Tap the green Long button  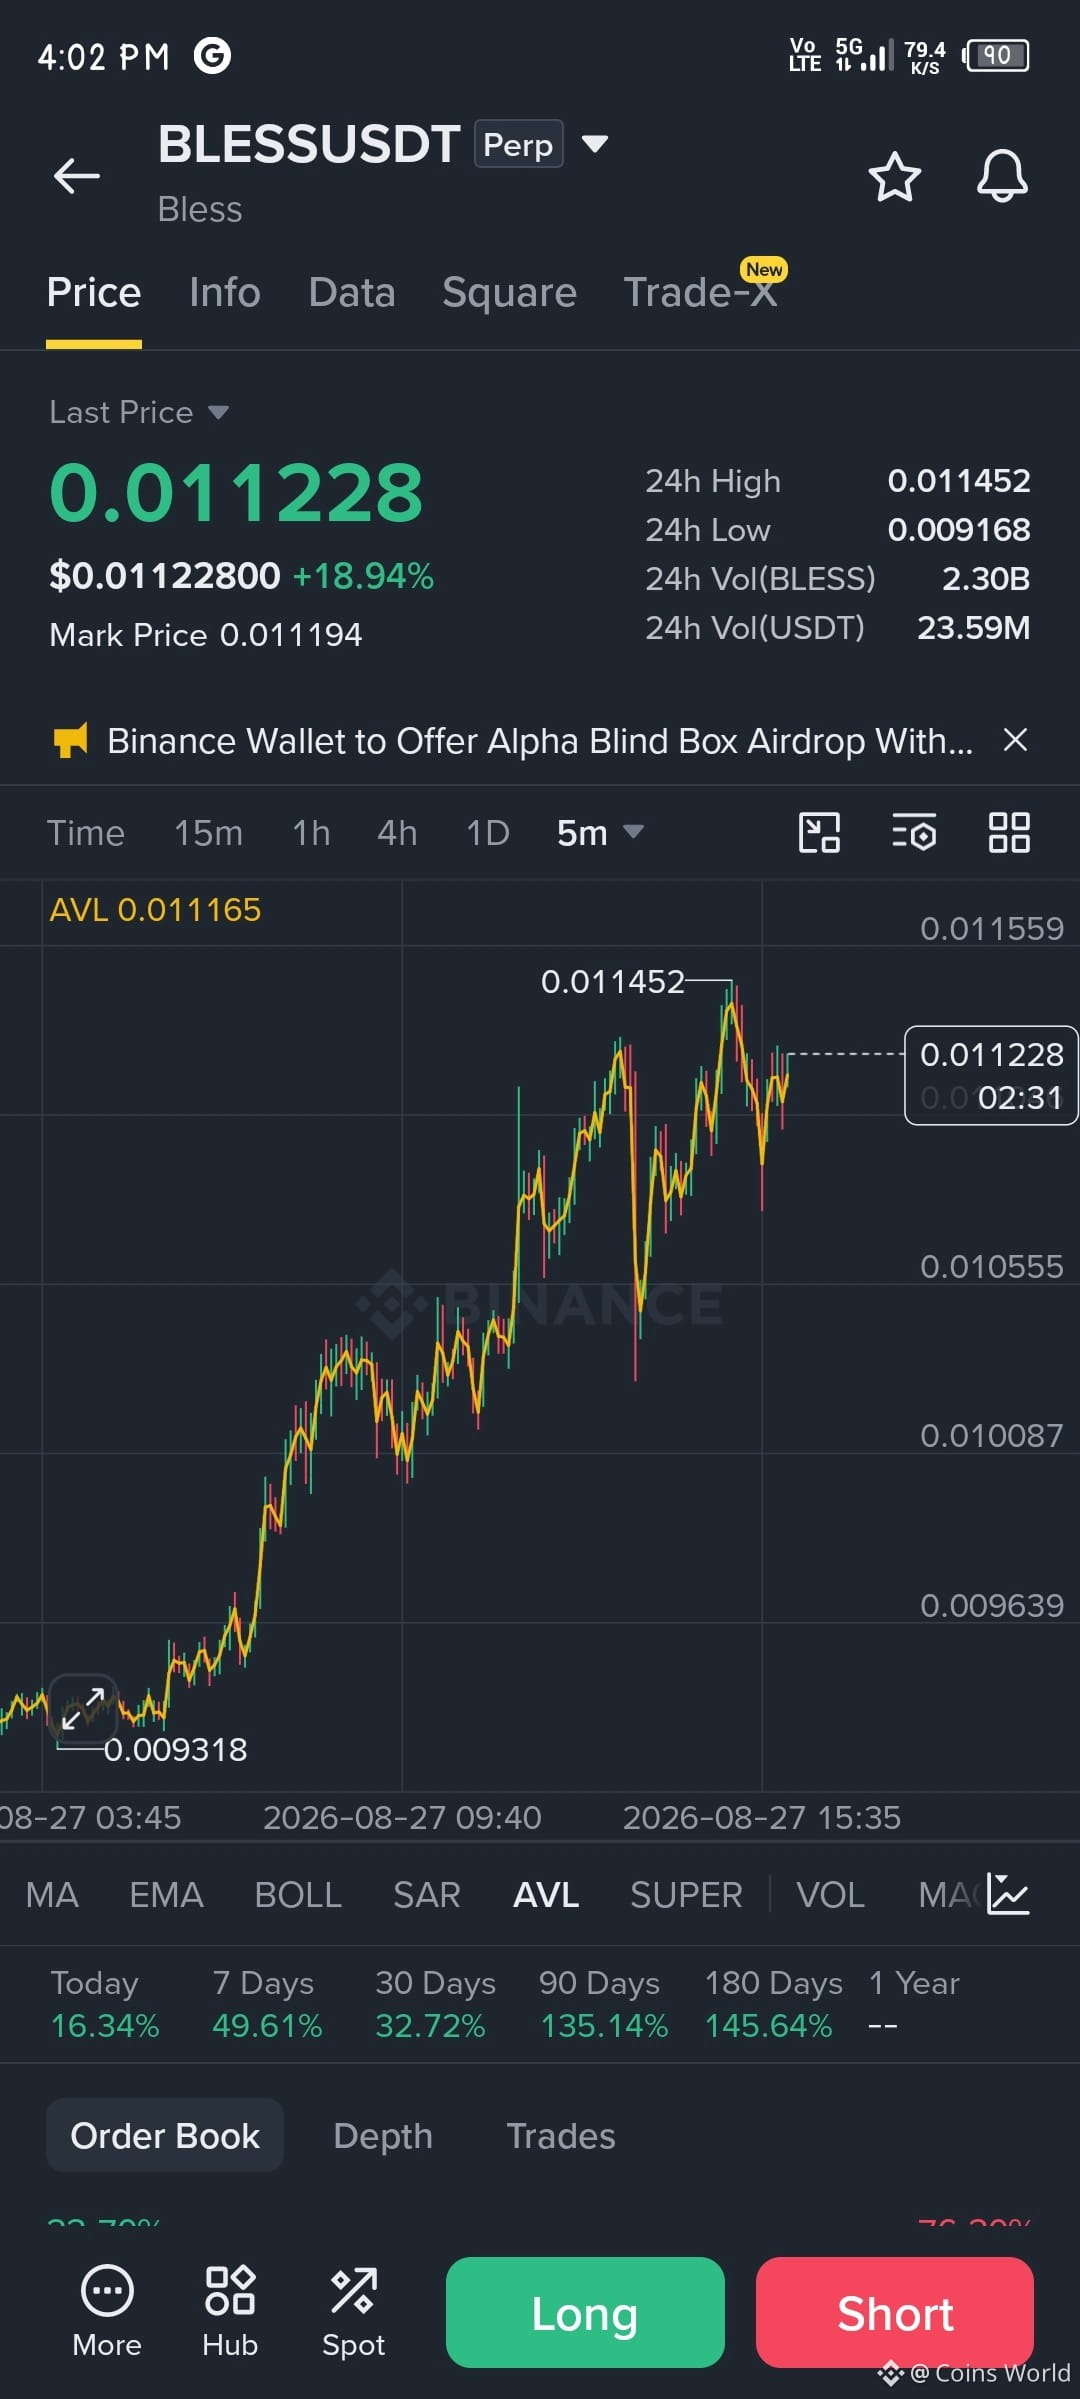(x=585, y=2312)
